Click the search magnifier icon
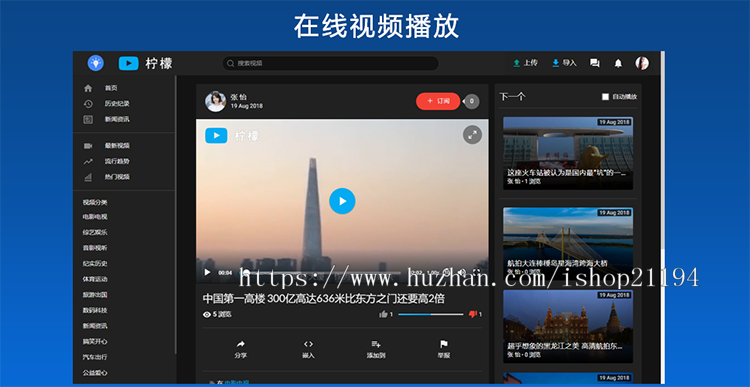Image resolution: width=750 pixels, height=387 pixels. 231,63
